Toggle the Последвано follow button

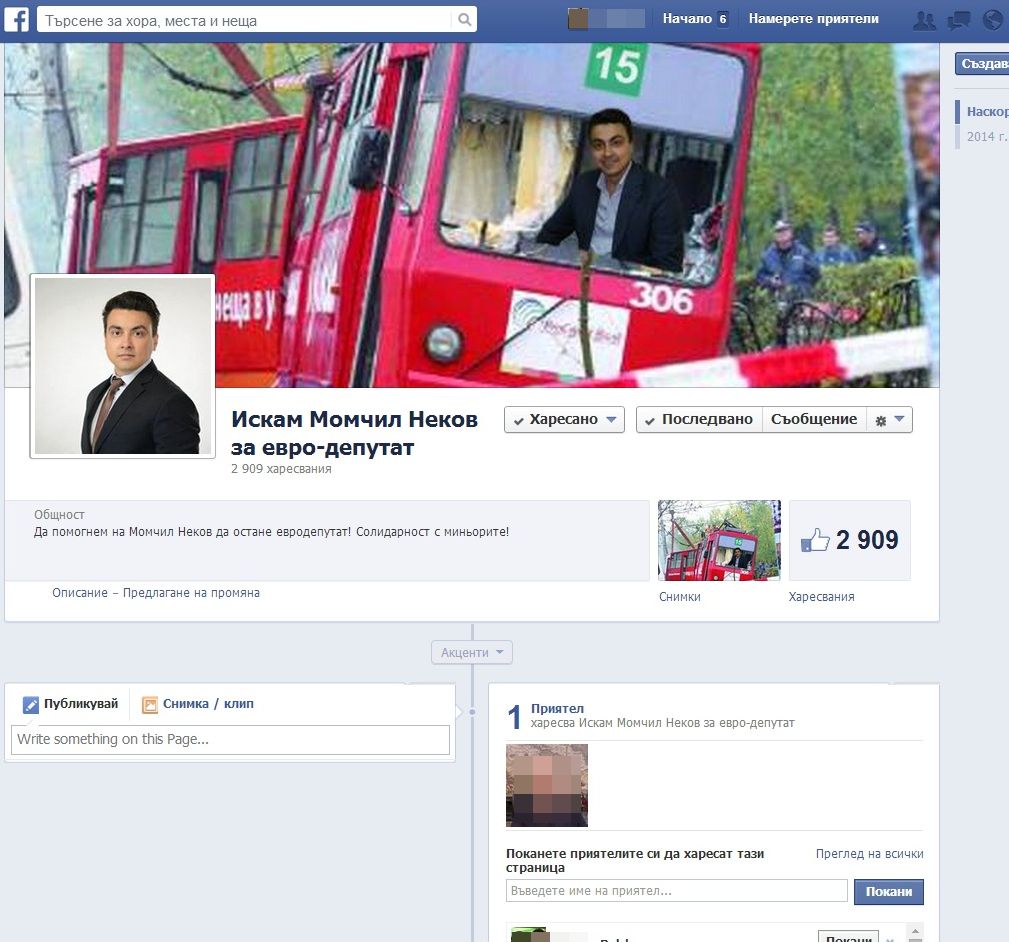699,420
